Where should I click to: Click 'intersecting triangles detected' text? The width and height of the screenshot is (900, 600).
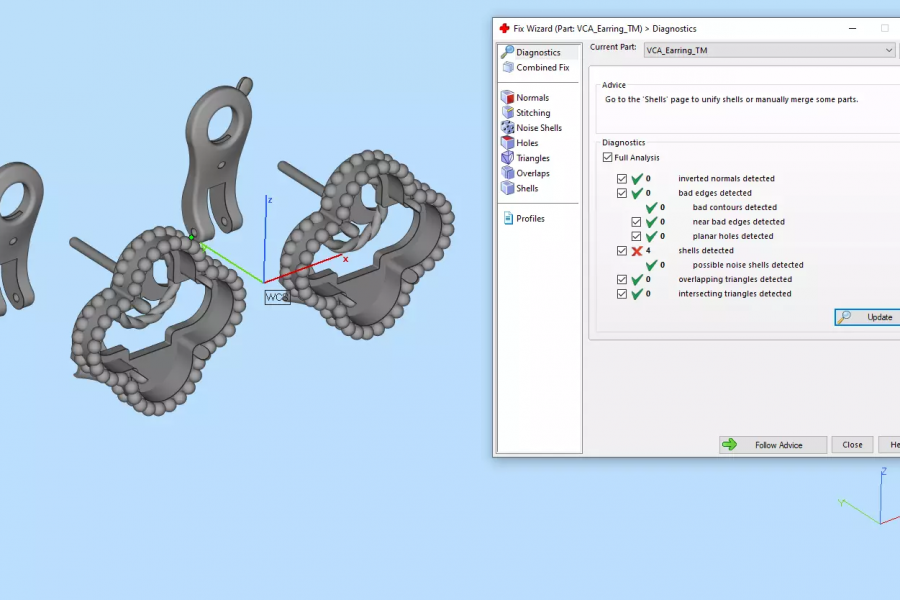pos(734,293)
